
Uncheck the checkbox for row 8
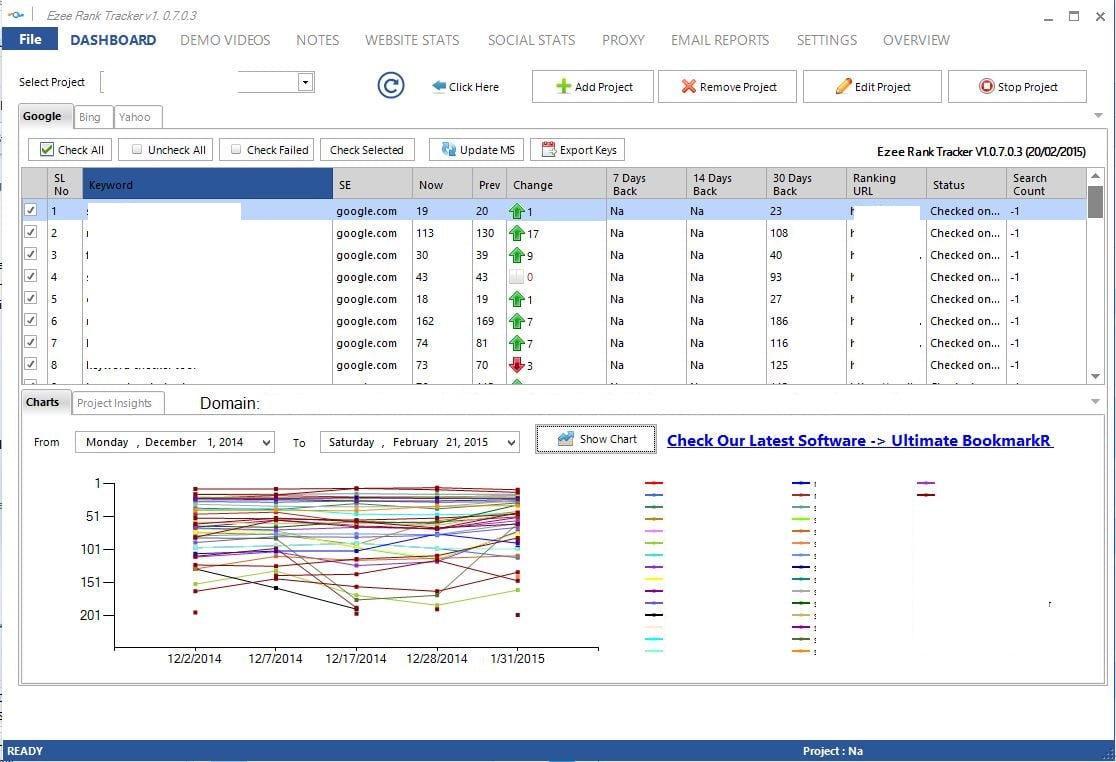click(31, 364)
